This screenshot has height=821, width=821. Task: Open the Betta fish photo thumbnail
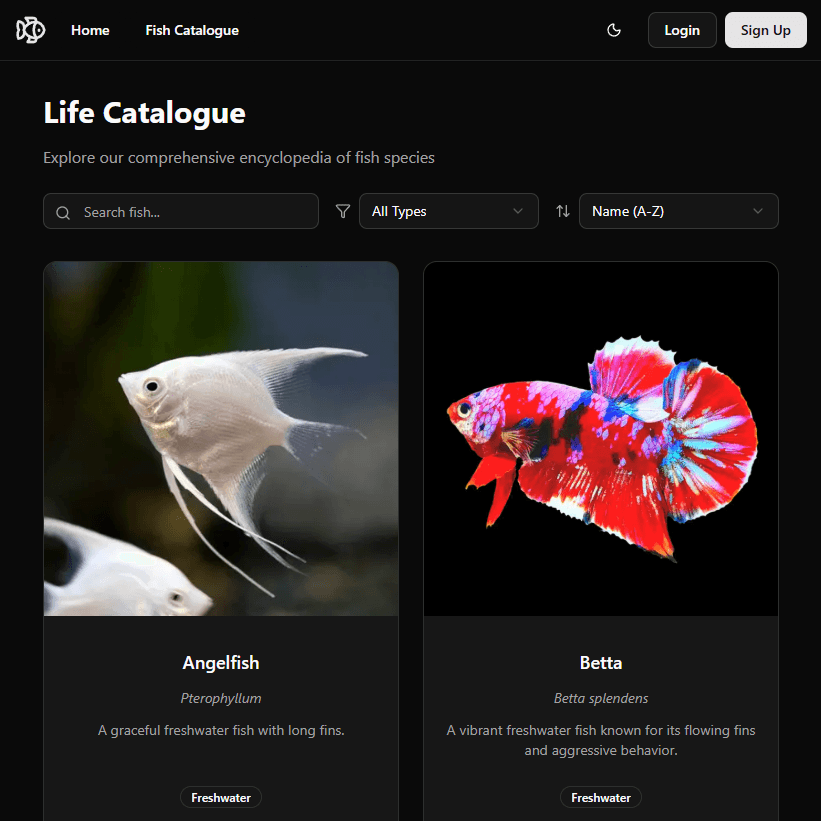(601, 439)
